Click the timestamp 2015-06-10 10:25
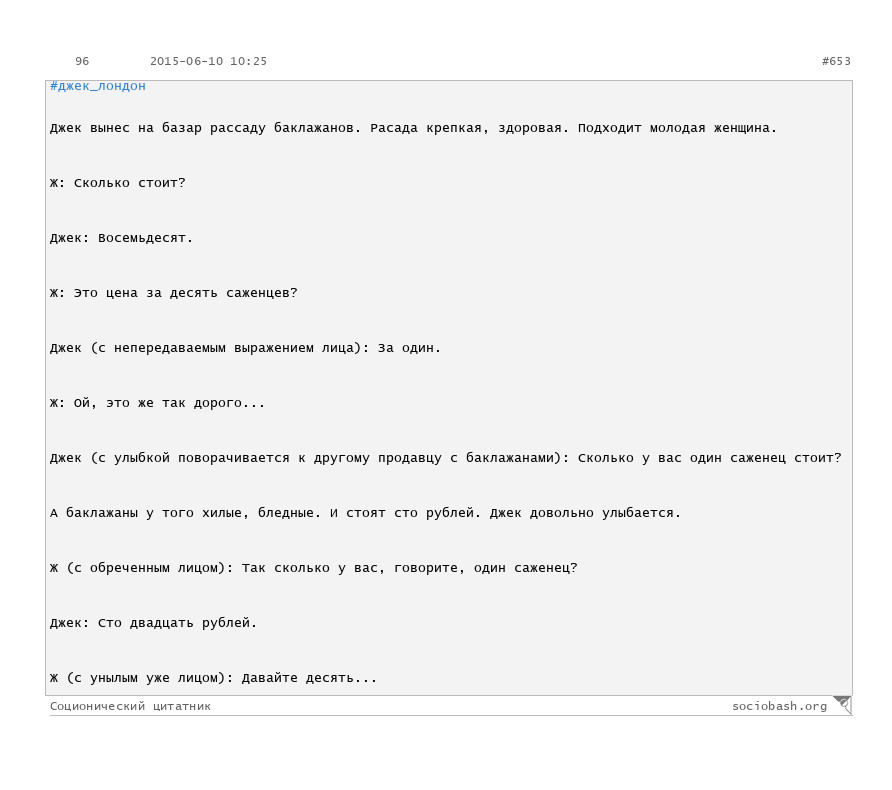This screenshot has width=892, height=790. [x=208, y=61]
